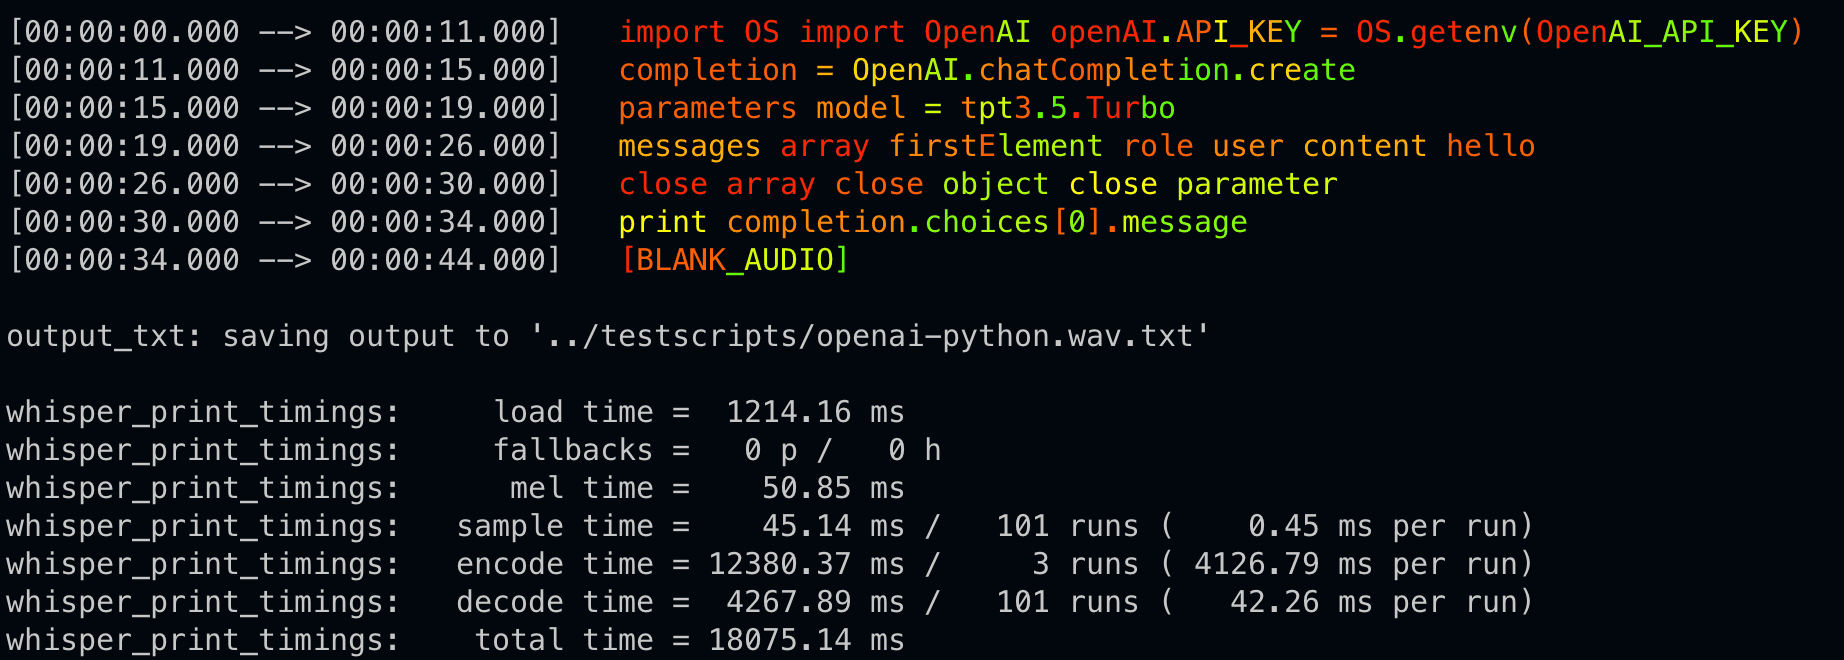Click '4126.79' ms per run value

[x=1256, y=564]
